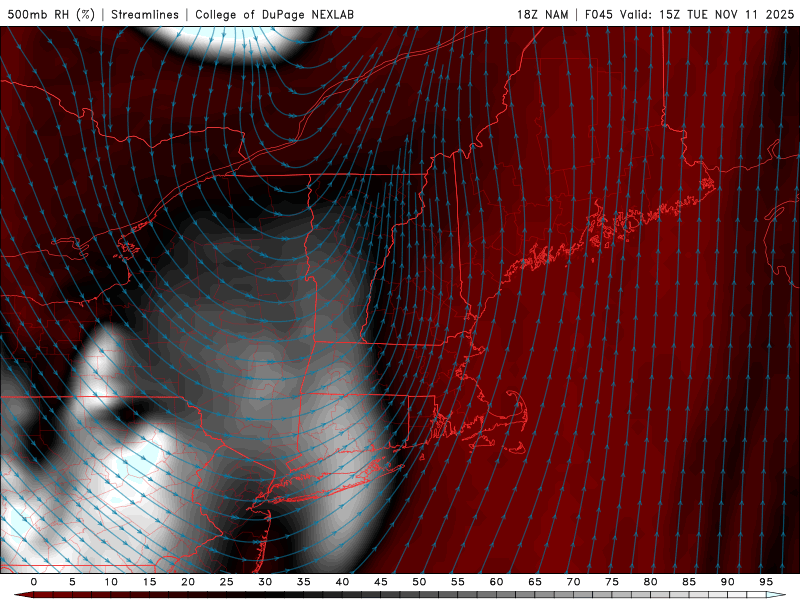The width and height of the screenshot is (800, 600).
Task: Click the "Streamlines" header label
Action: (145, 14)
